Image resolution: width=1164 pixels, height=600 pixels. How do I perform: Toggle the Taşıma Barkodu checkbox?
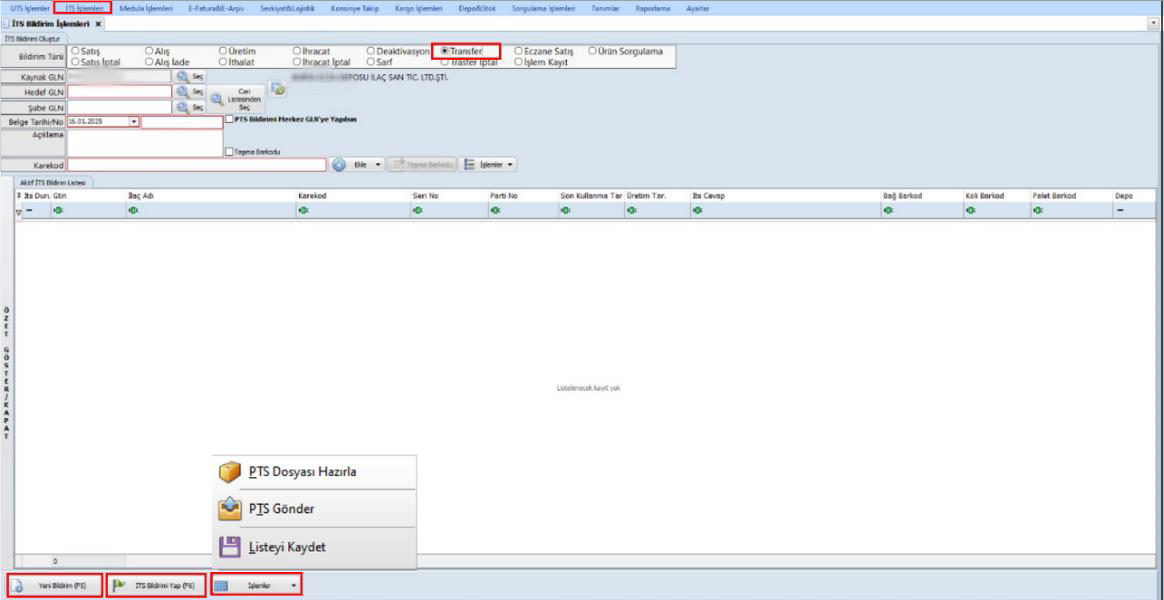[231, 152]
